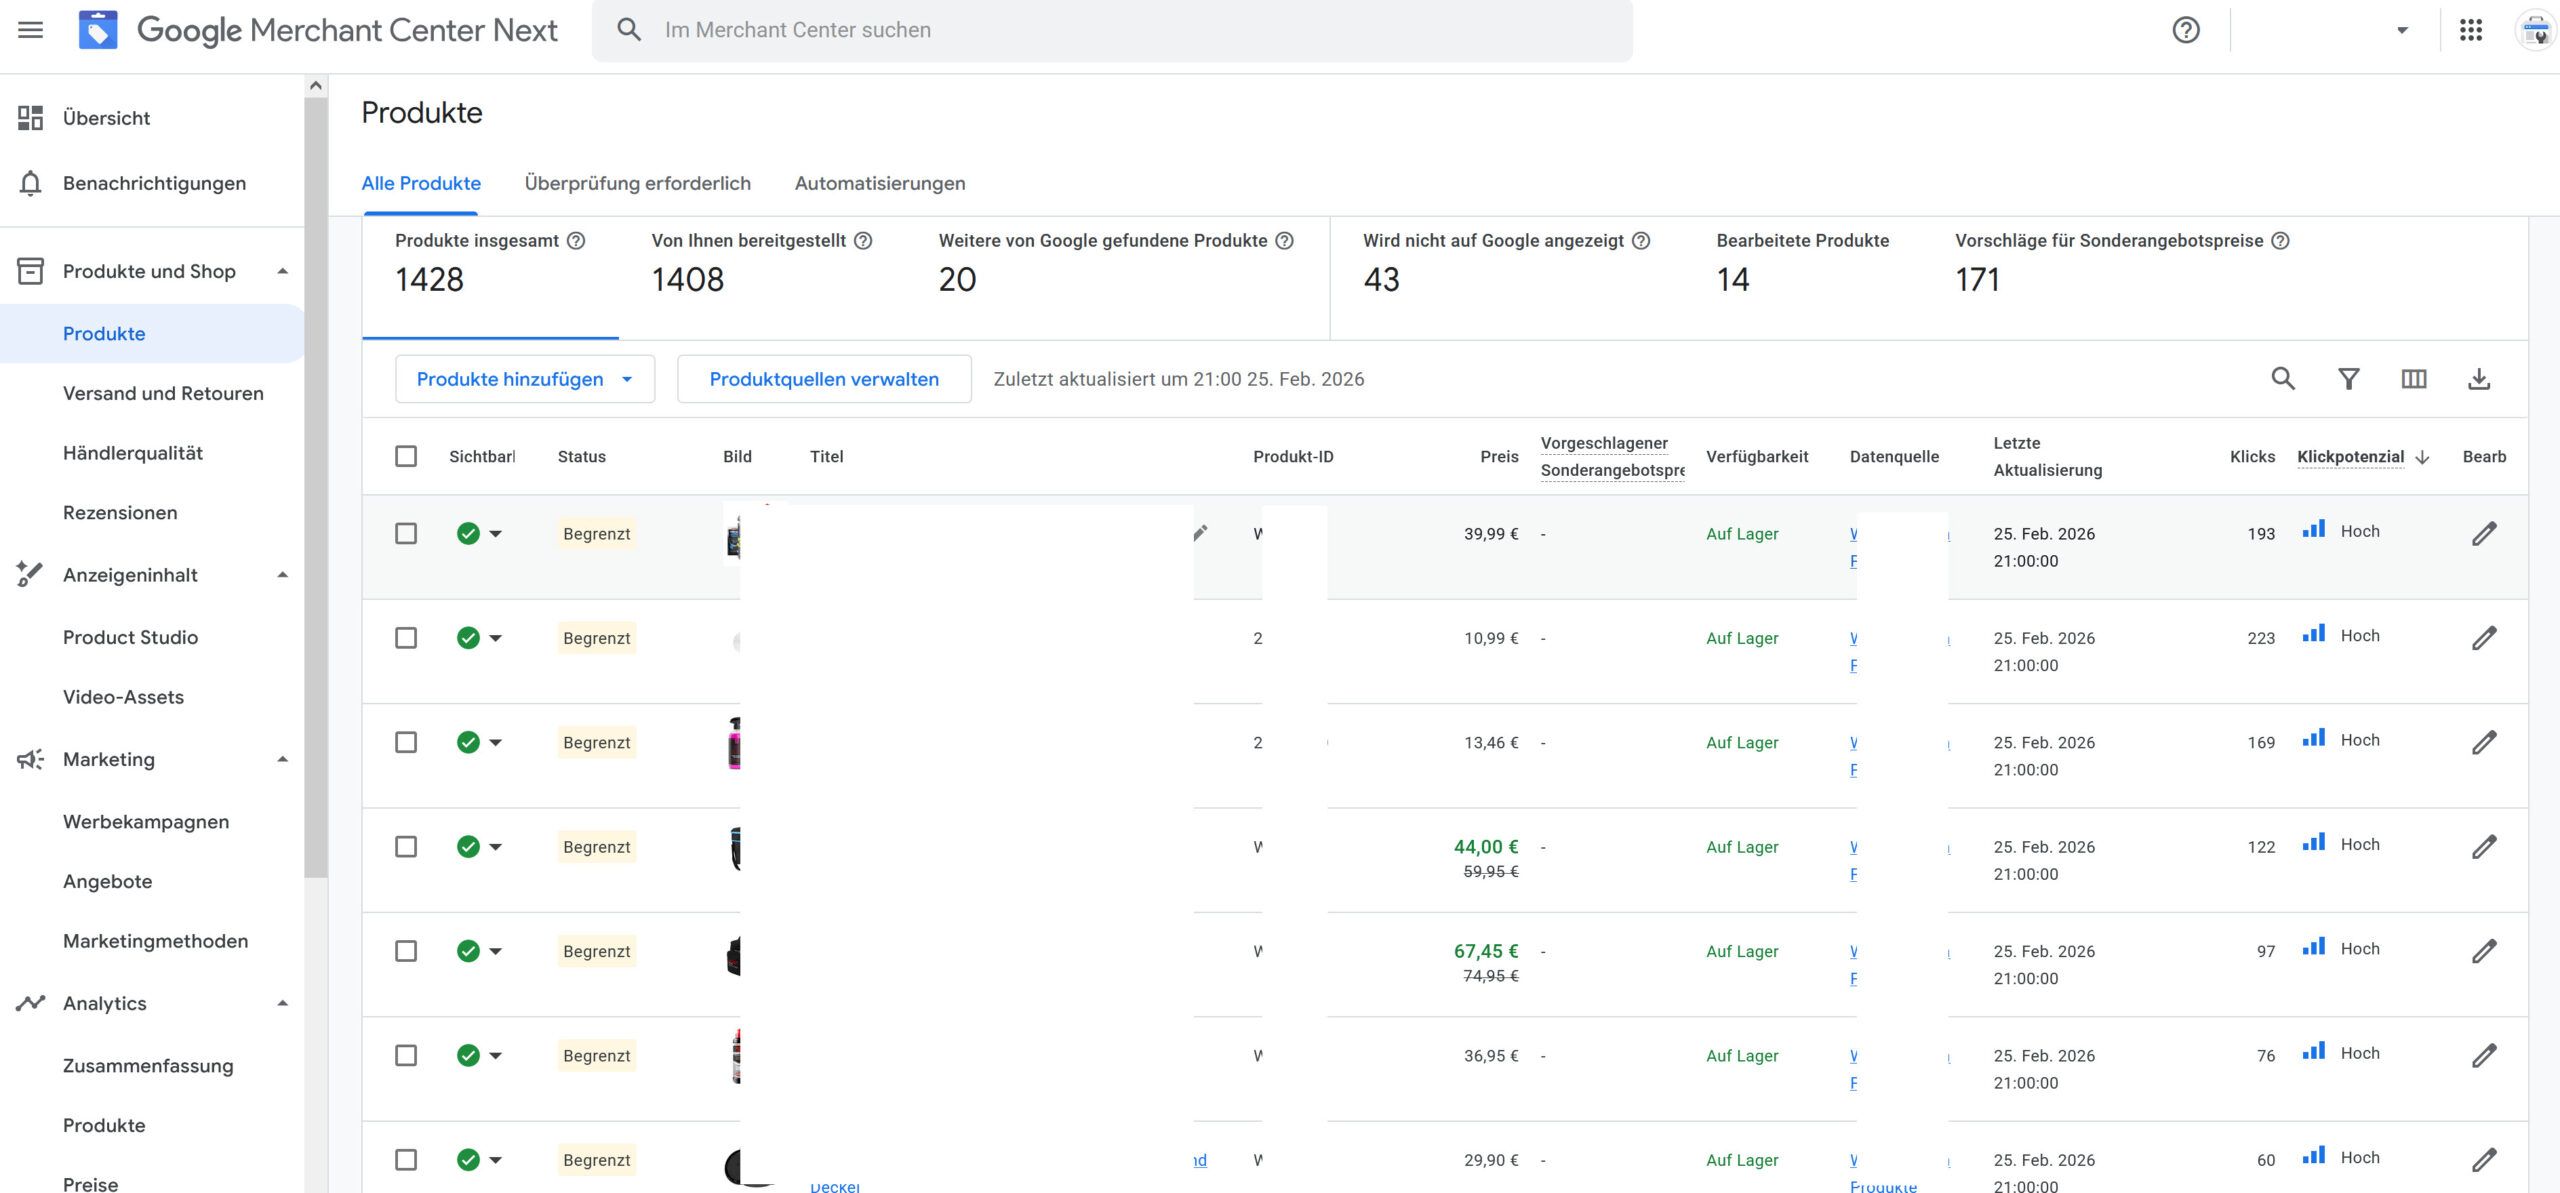Open the product filter funnel icon
This screenshot has height=1193, width=2560.
pos(2348,379)
